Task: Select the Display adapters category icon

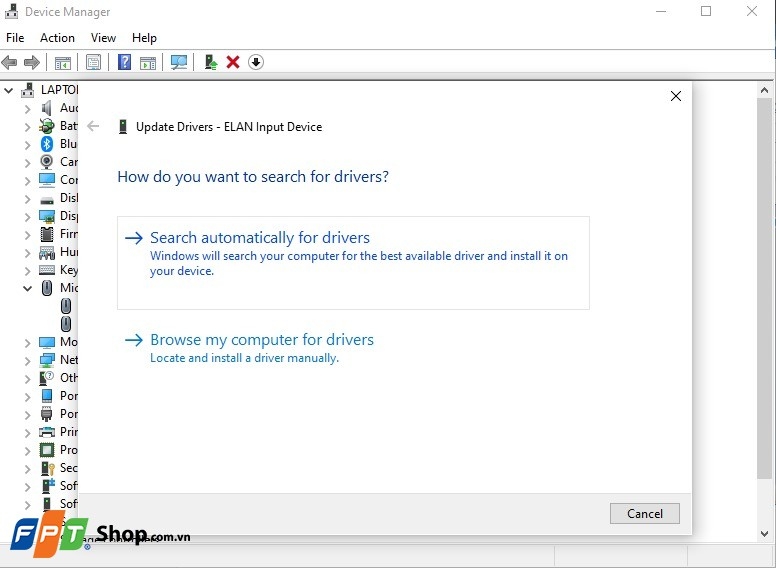Action: point(47,216)
